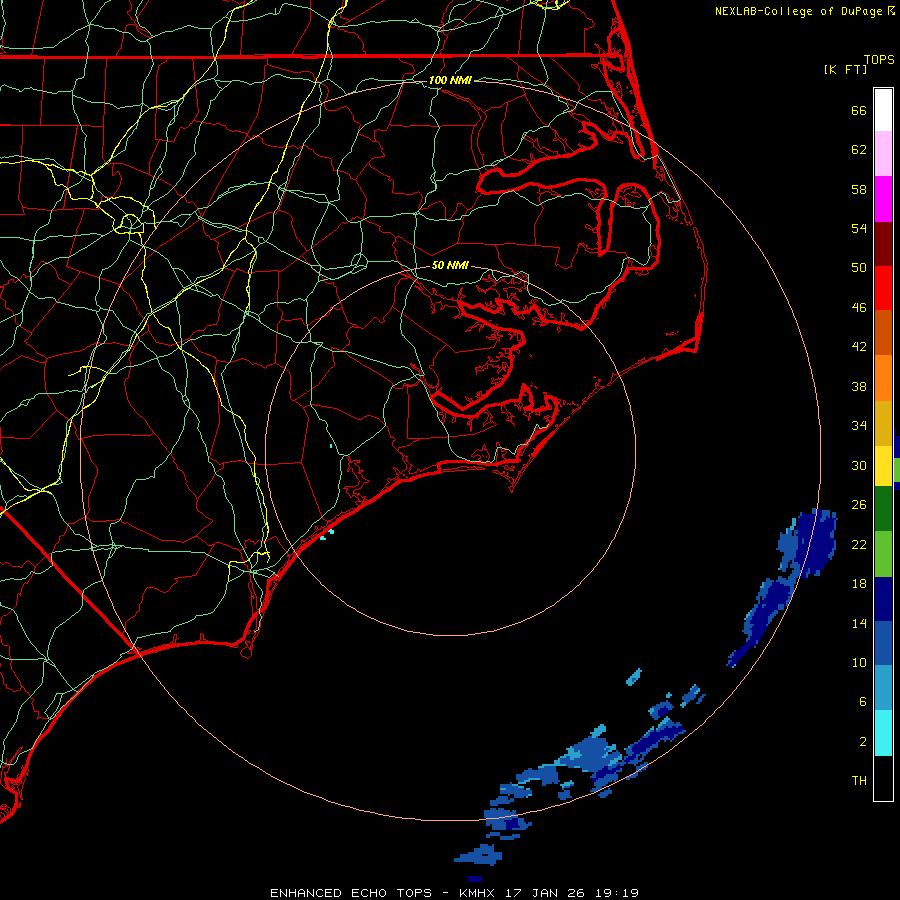
Task: Click the dark green legend swatch
Action: point(883,509)
